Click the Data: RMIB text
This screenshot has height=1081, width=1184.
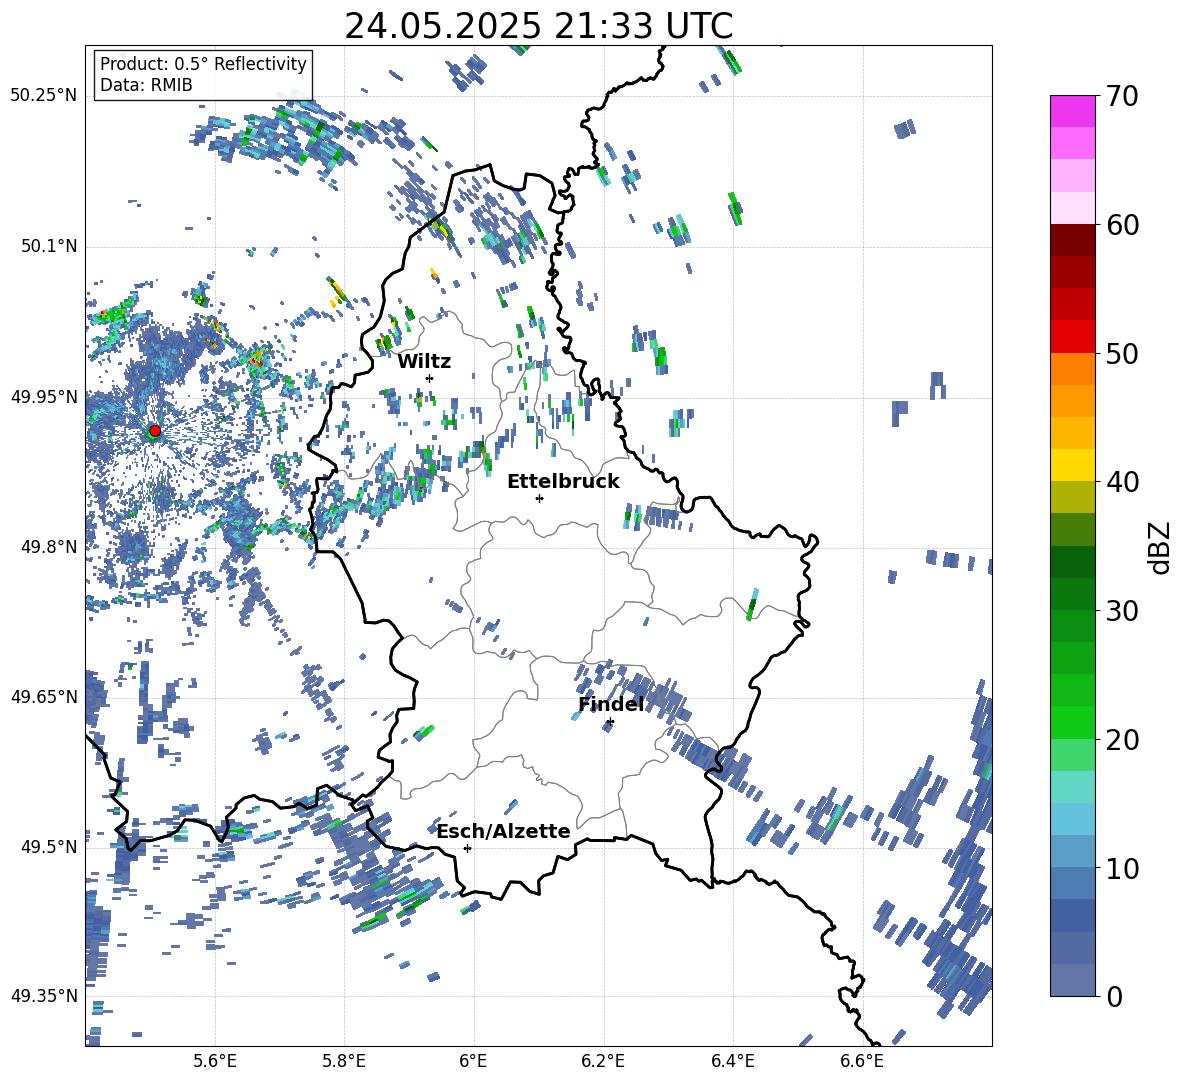pyautogui.click(x=146, y=85)
